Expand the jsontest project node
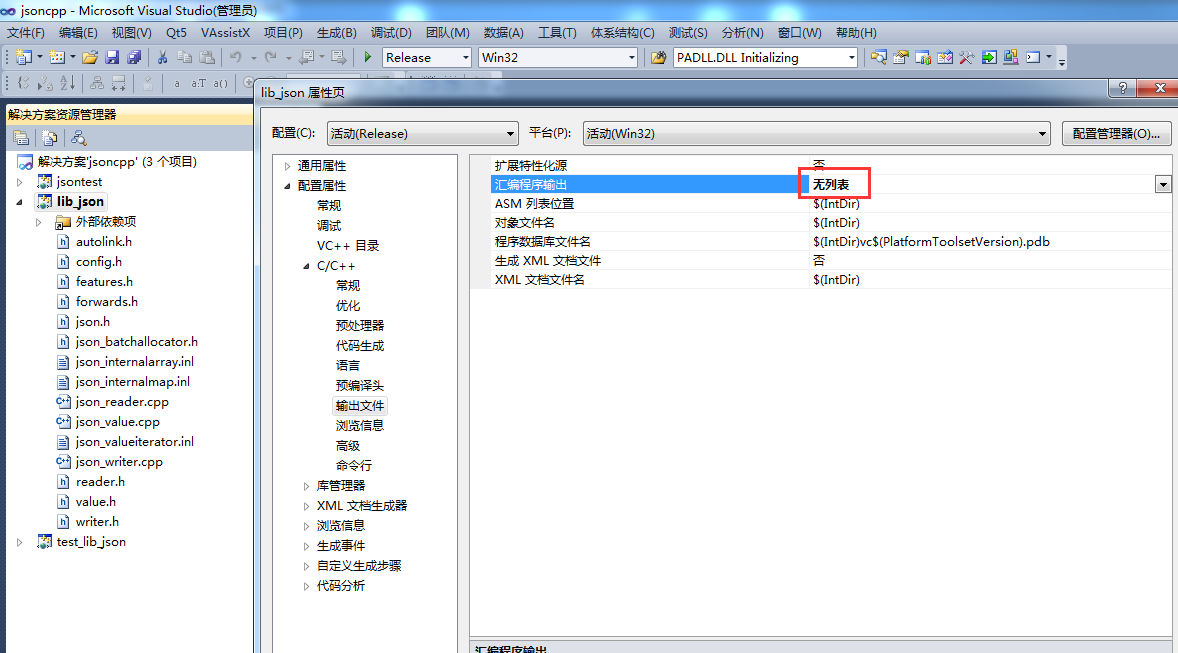Image resolution: width=1178 pixels, height=653 pixels. (x=20, y=182)
